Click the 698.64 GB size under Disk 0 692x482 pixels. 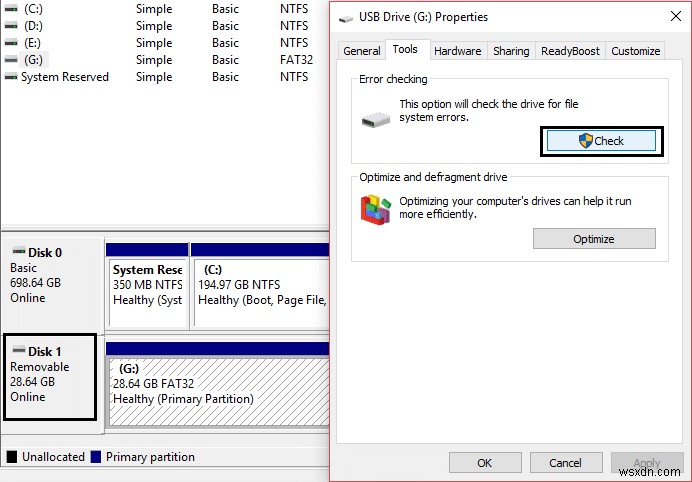click(x=35, y=282)
